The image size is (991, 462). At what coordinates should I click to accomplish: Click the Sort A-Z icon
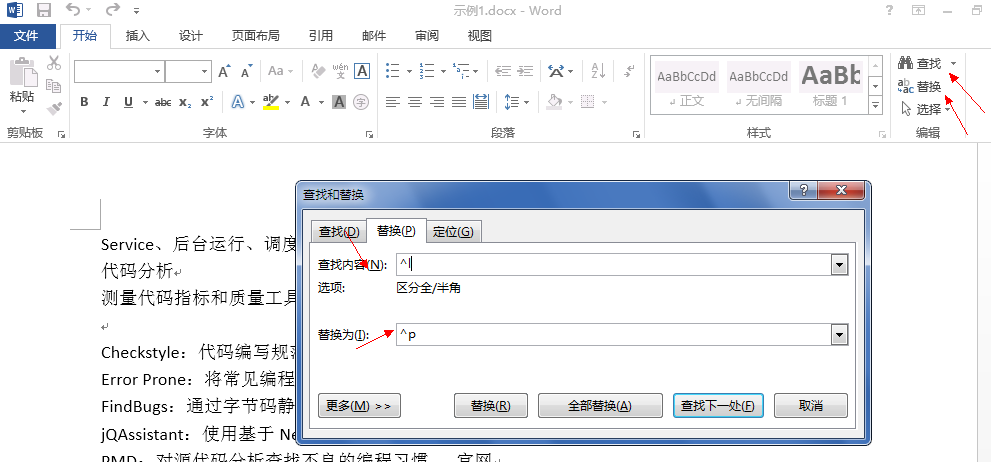coord(598,71)
